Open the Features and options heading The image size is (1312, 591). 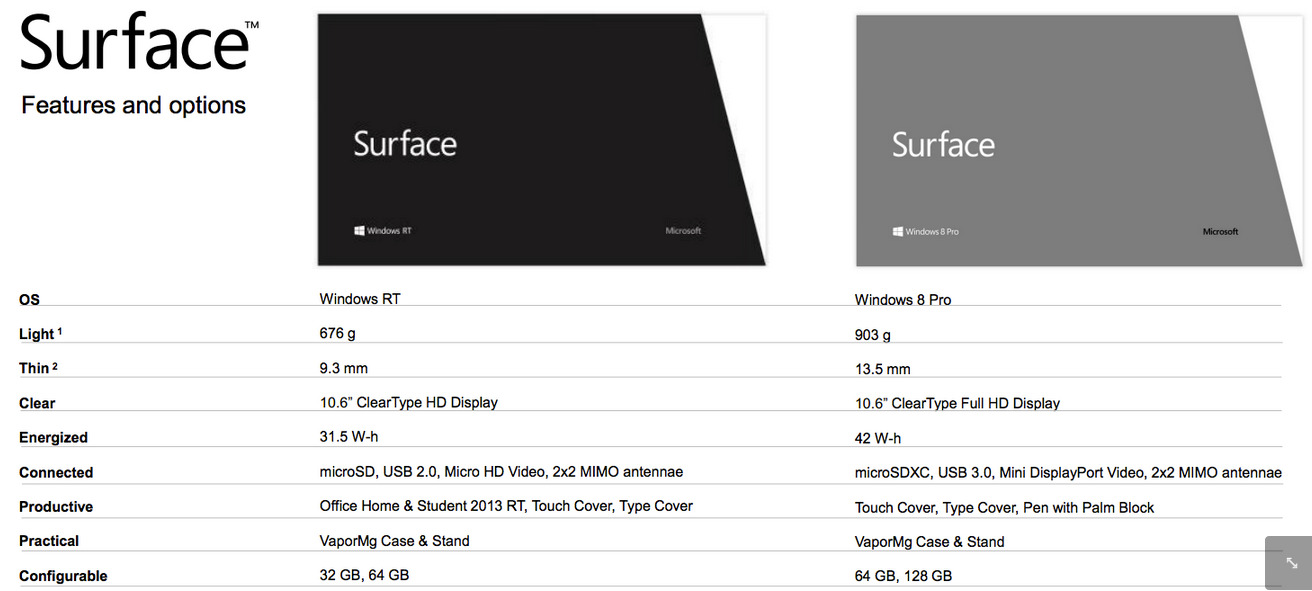(133, 105)
